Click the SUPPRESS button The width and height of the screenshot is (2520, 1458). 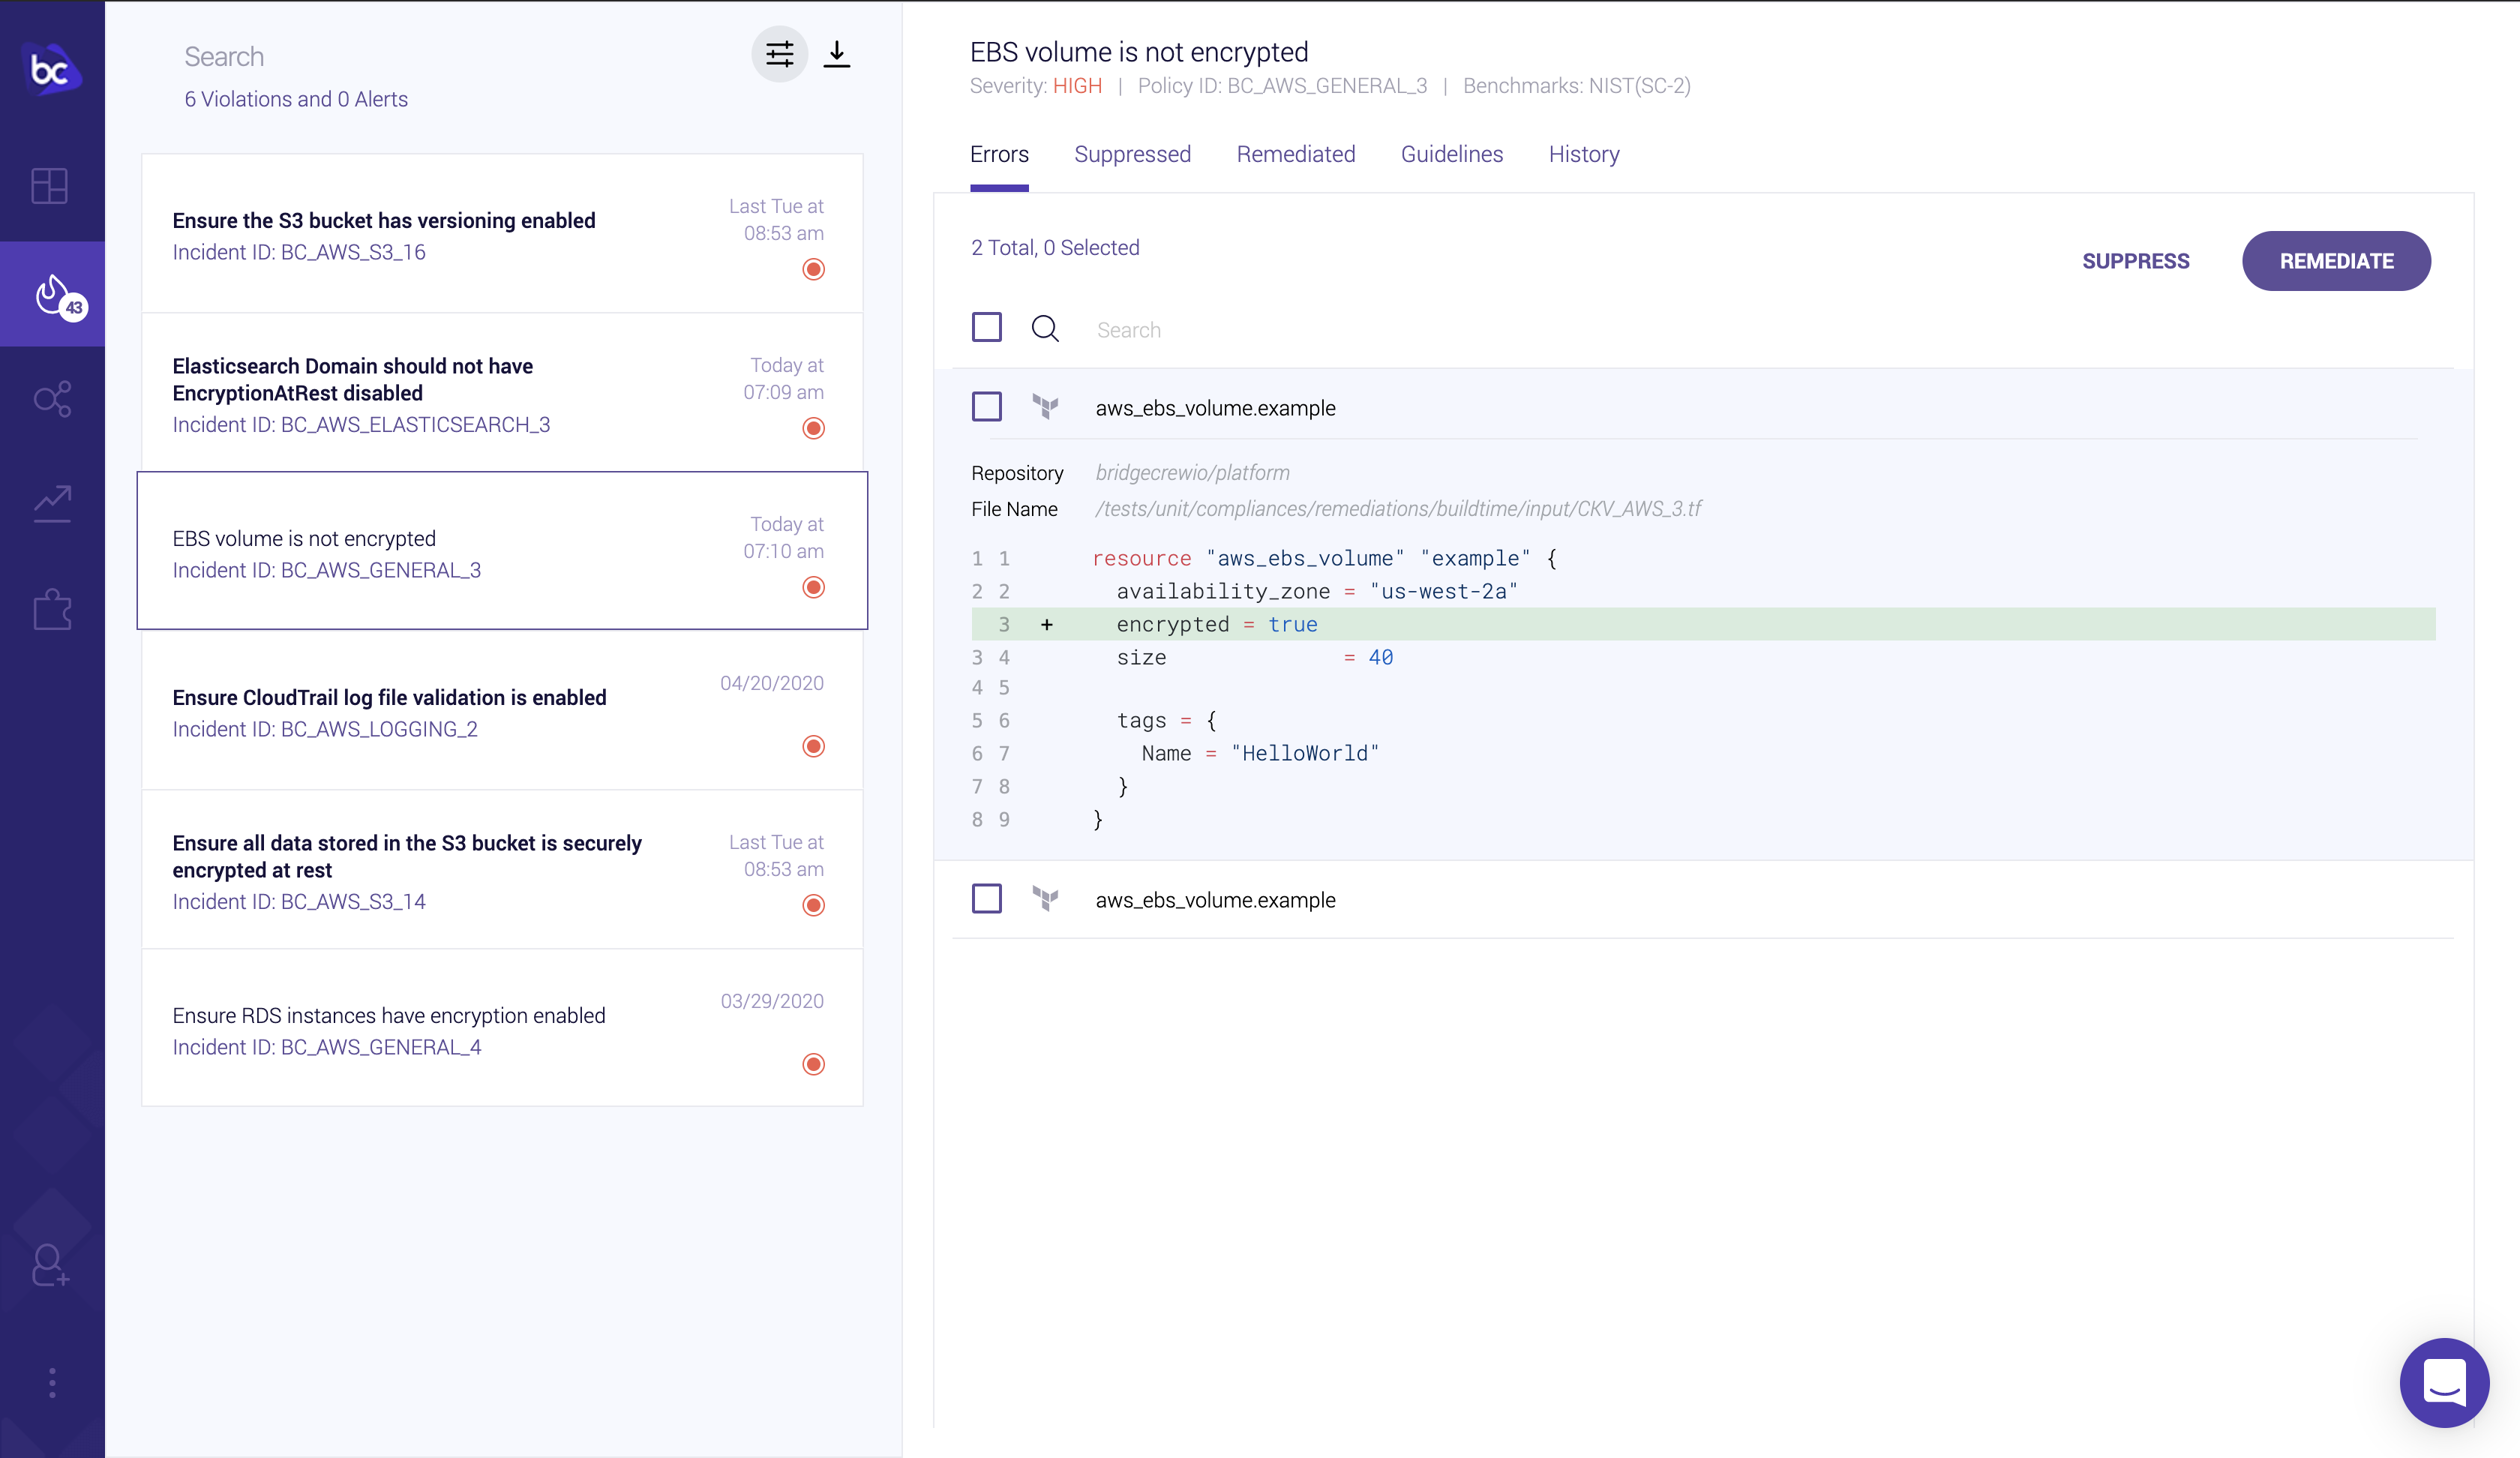2136,261
